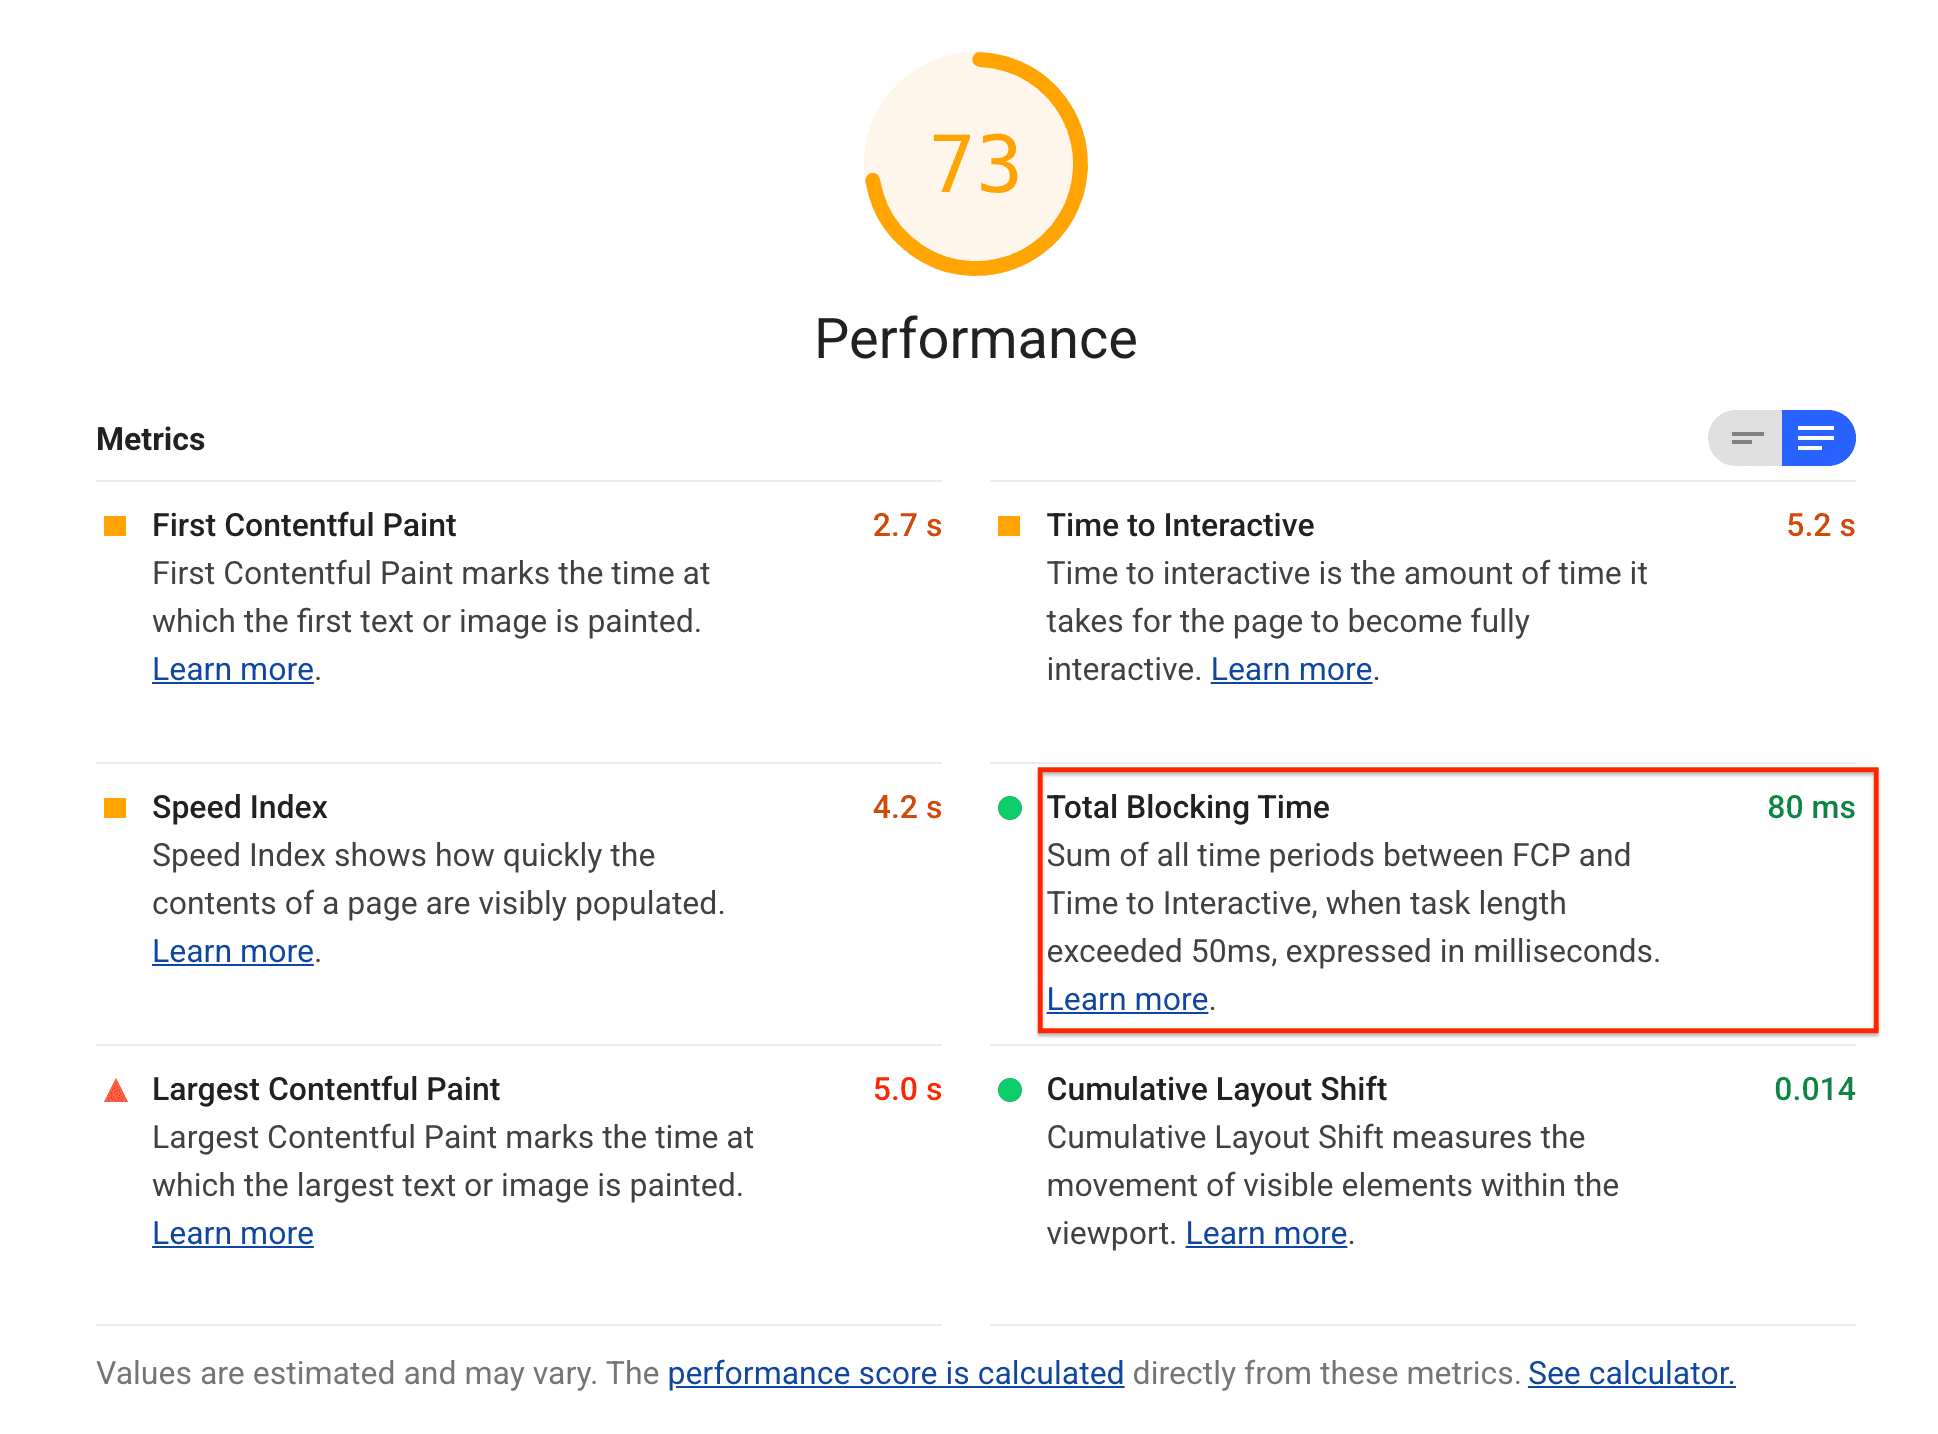1938x1434 pixels.
Task: Click the grid view toggle icon
Action: [x=1747, y=438]
